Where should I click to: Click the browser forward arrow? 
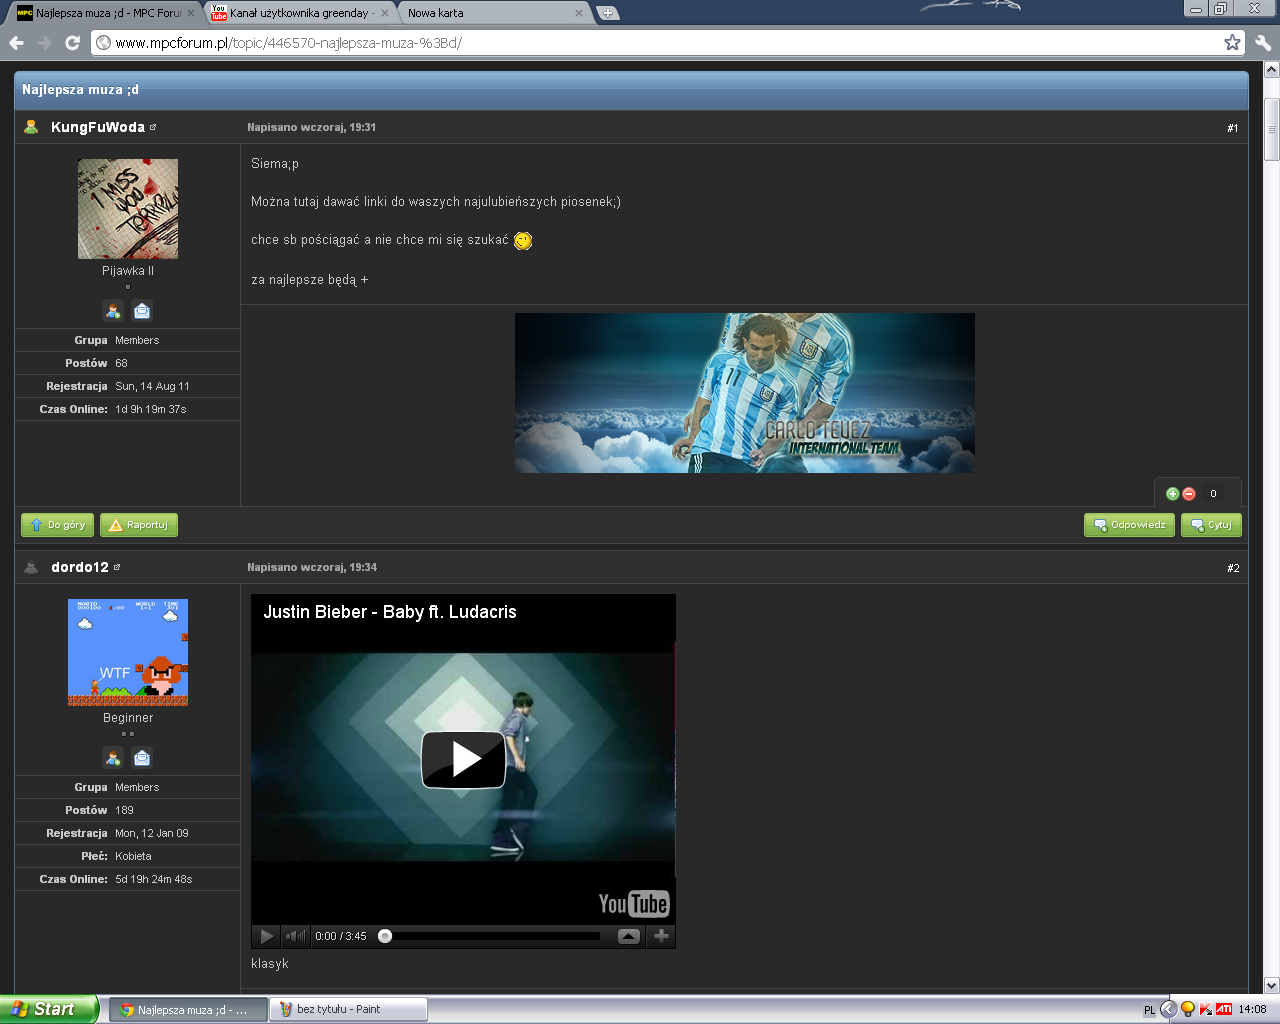pyautogui.click(x=44, y=43)
